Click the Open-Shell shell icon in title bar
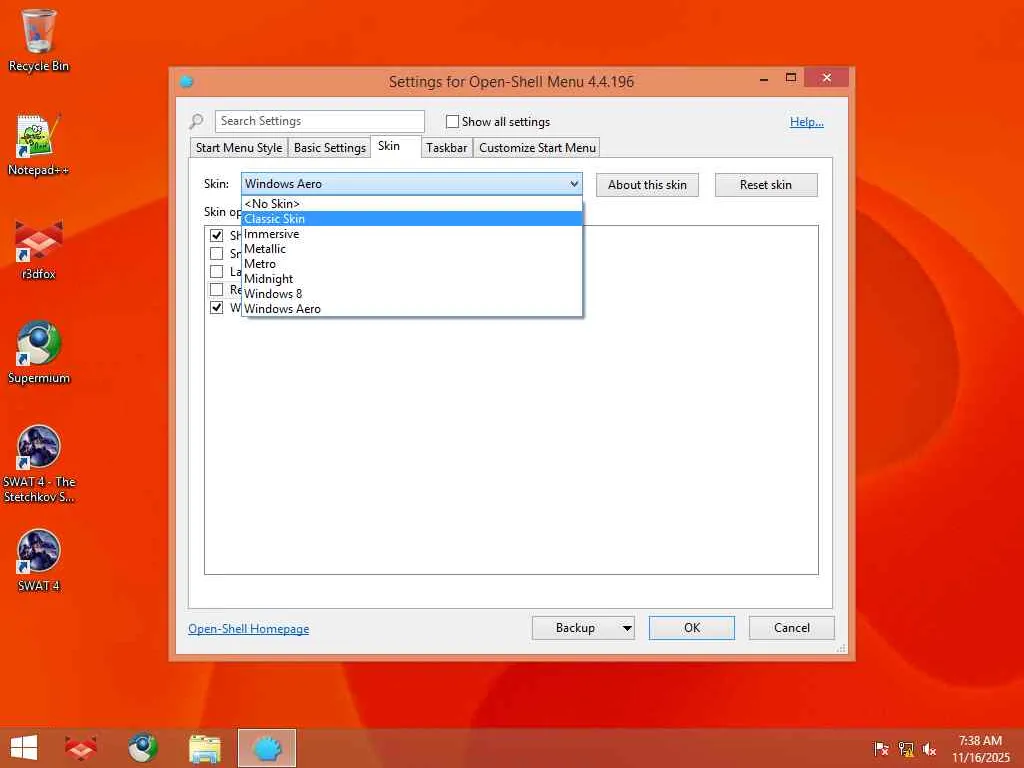Screen dimensions: 1024x768 click(x=187, y=82)
